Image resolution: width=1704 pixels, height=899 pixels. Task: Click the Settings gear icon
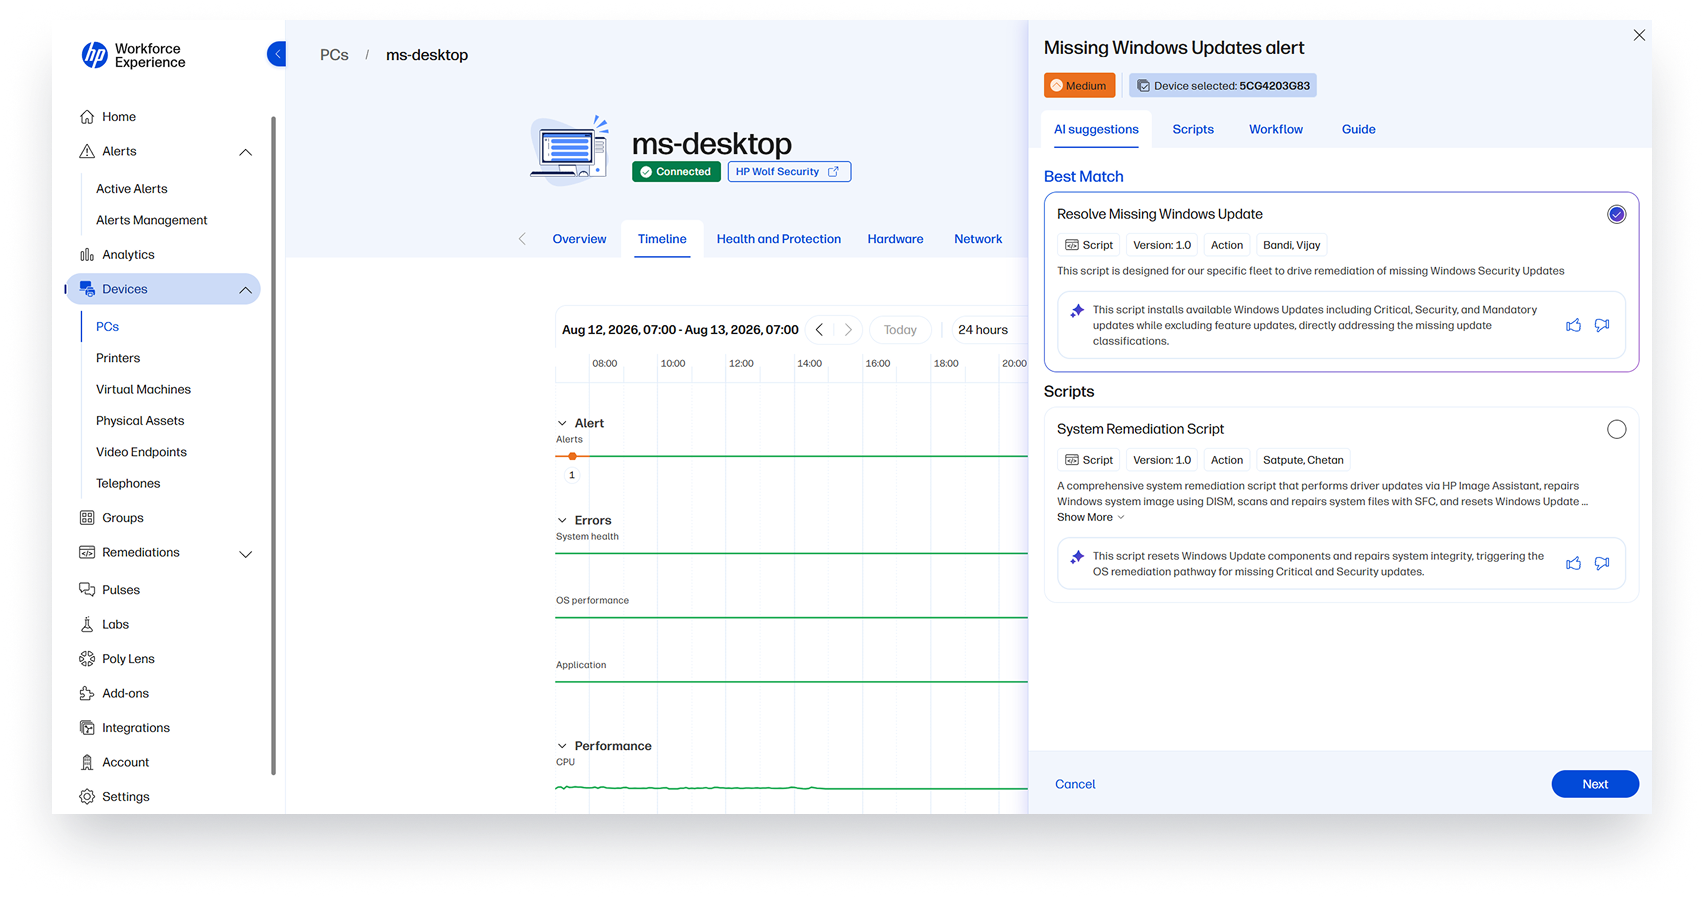click(87, 797)
